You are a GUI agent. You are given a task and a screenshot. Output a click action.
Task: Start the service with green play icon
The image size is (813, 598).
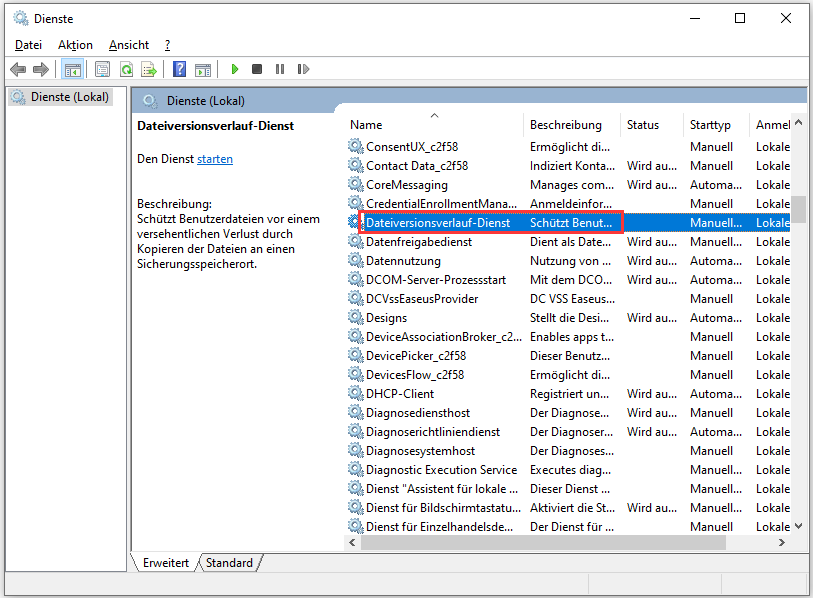pyautogui.click(x=235, y=69)
